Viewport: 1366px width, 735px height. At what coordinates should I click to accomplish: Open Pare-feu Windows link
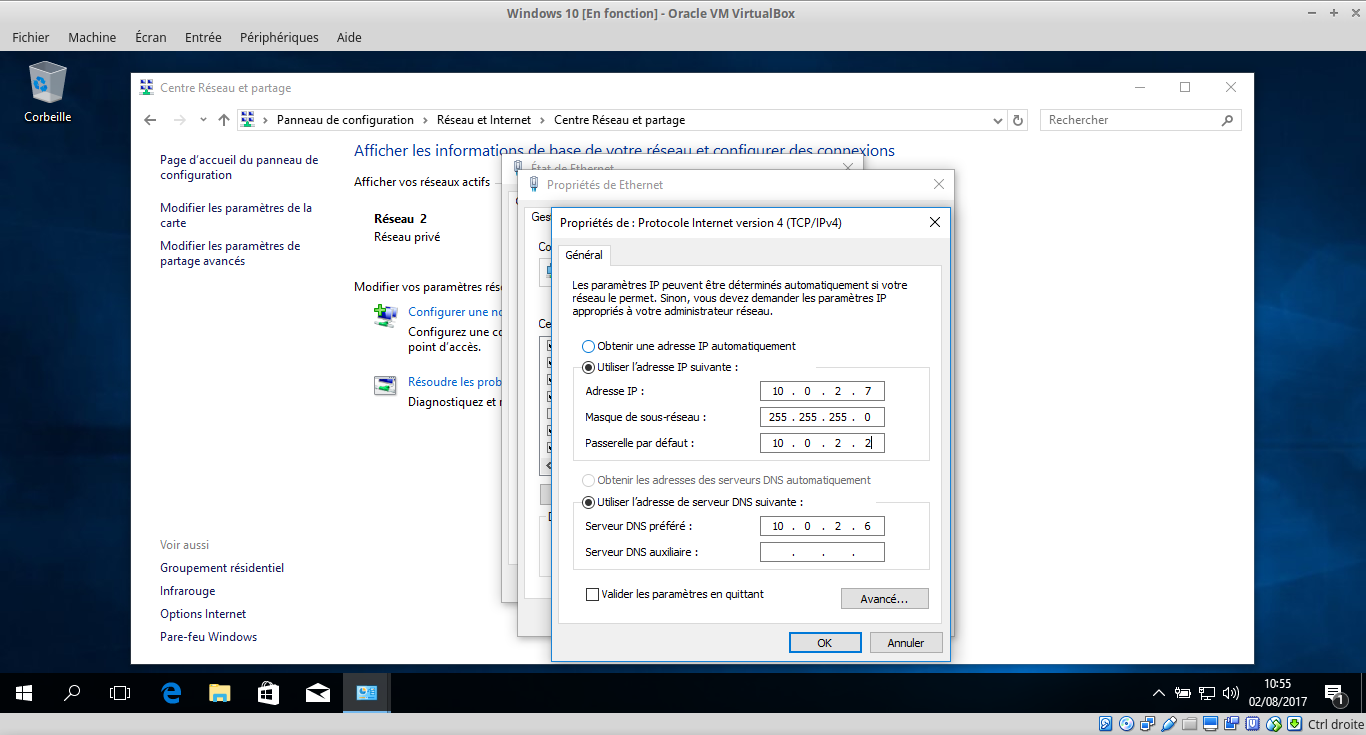(x=208, y=637)
